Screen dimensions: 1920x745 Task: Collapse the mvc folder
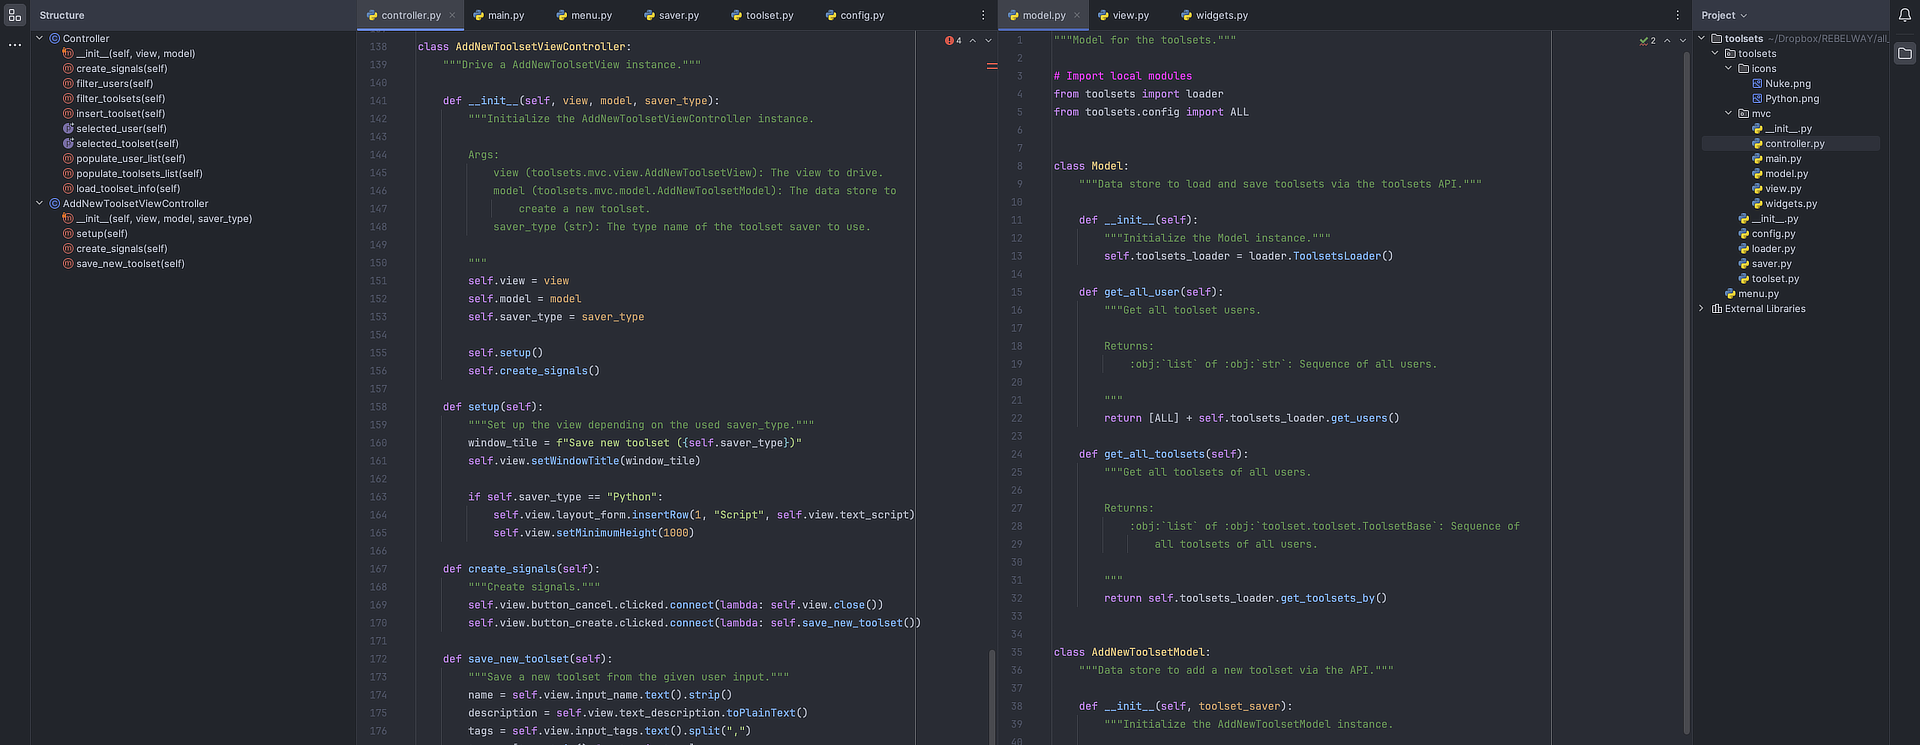(x=1729, y=114)
